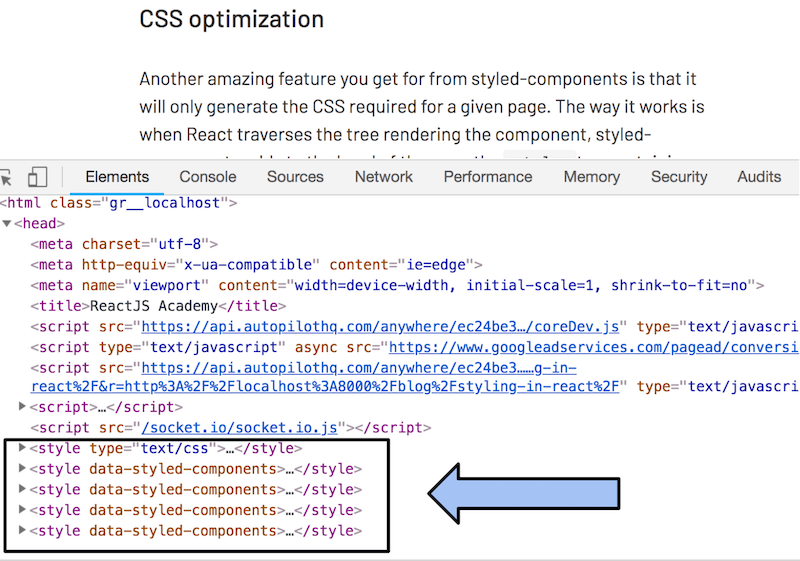
Task: Select the title ReactJS Academy line
Action: click(x=158, y=306)
